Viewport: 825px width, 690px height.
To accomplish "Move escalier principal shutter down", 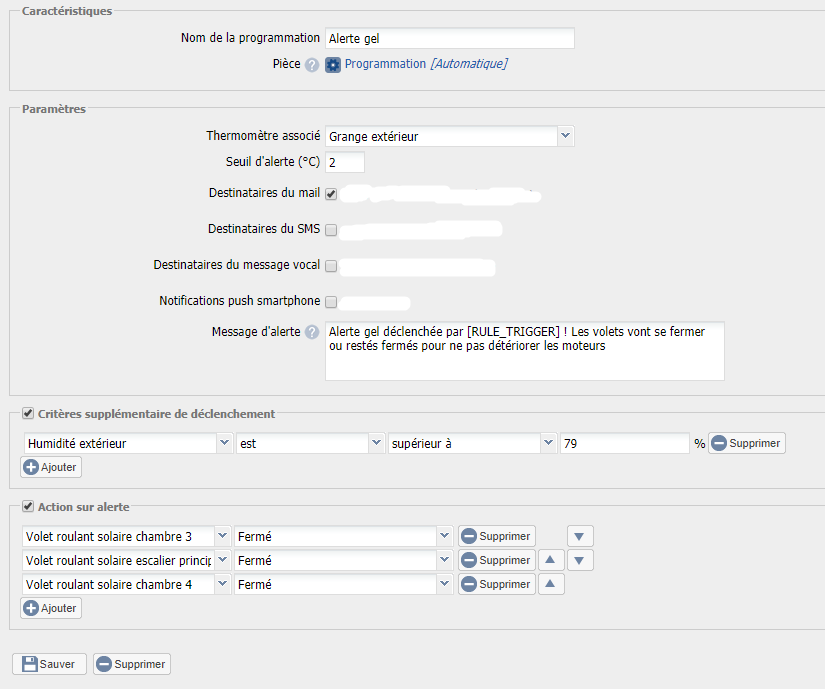I will point(581,560).
